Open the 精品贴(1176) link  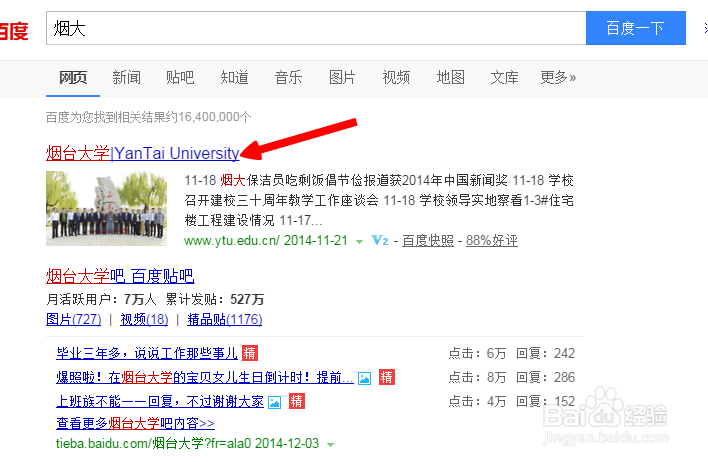(224, 319)
